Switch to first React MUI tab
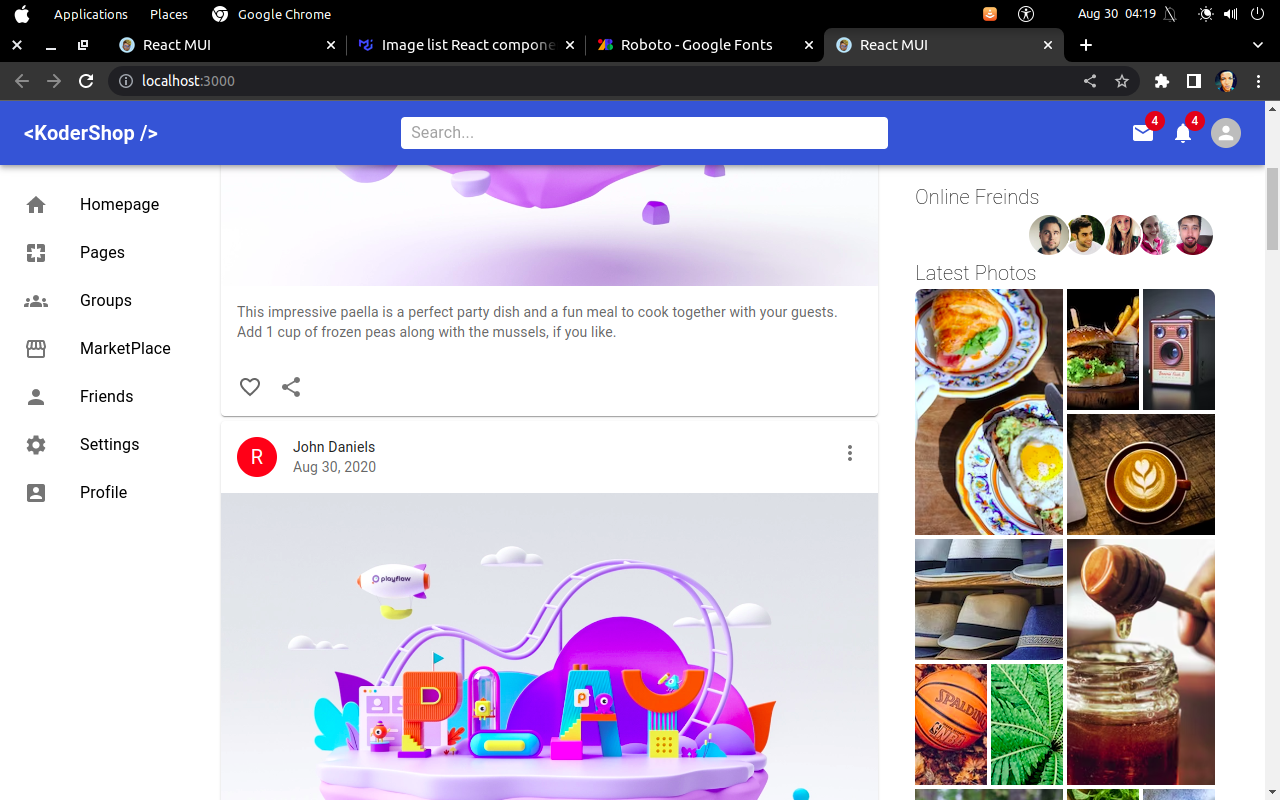1280x800 pixels. [x=227, y=45]
